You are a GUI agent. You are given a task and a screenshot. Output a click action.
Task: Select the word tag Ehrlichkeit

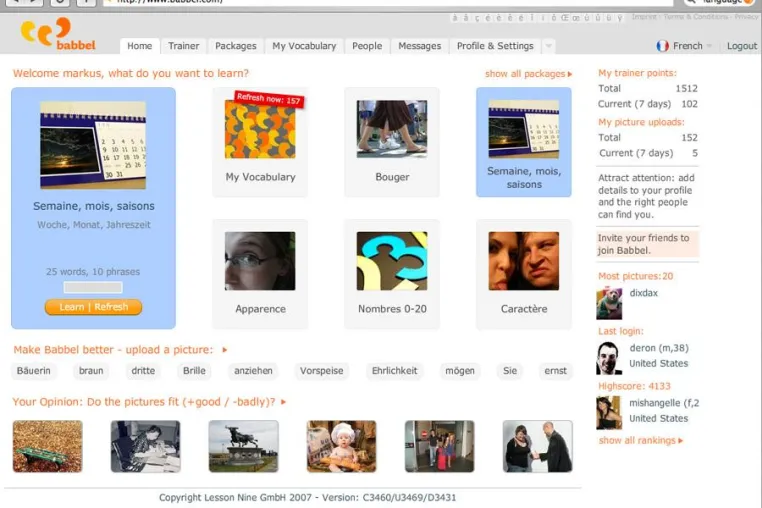point(394,371)
